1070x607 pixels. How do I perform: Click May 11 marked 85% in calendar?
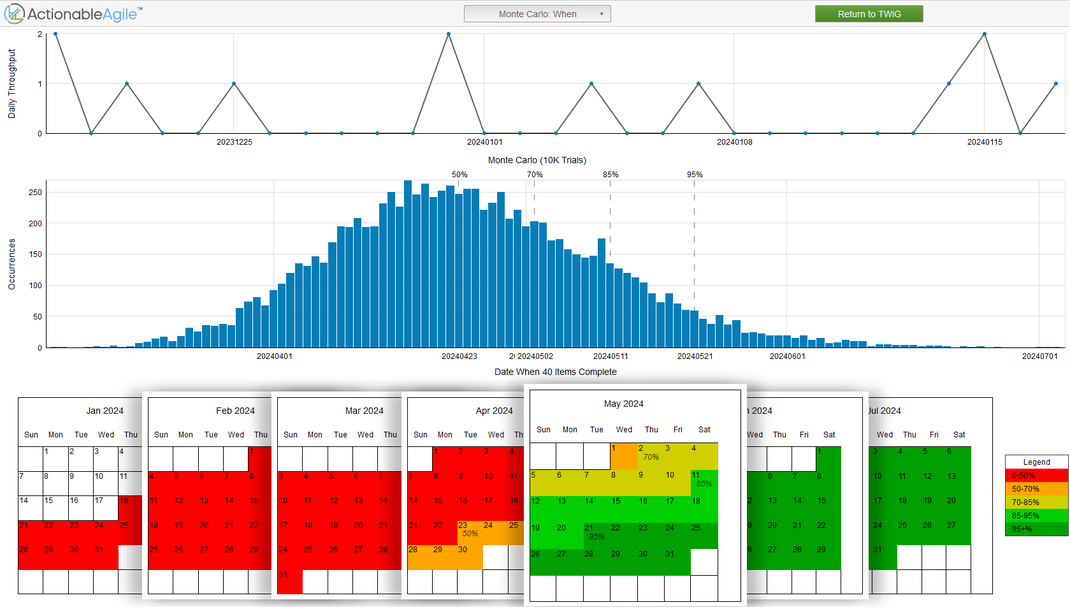click(x=703, y=480)
